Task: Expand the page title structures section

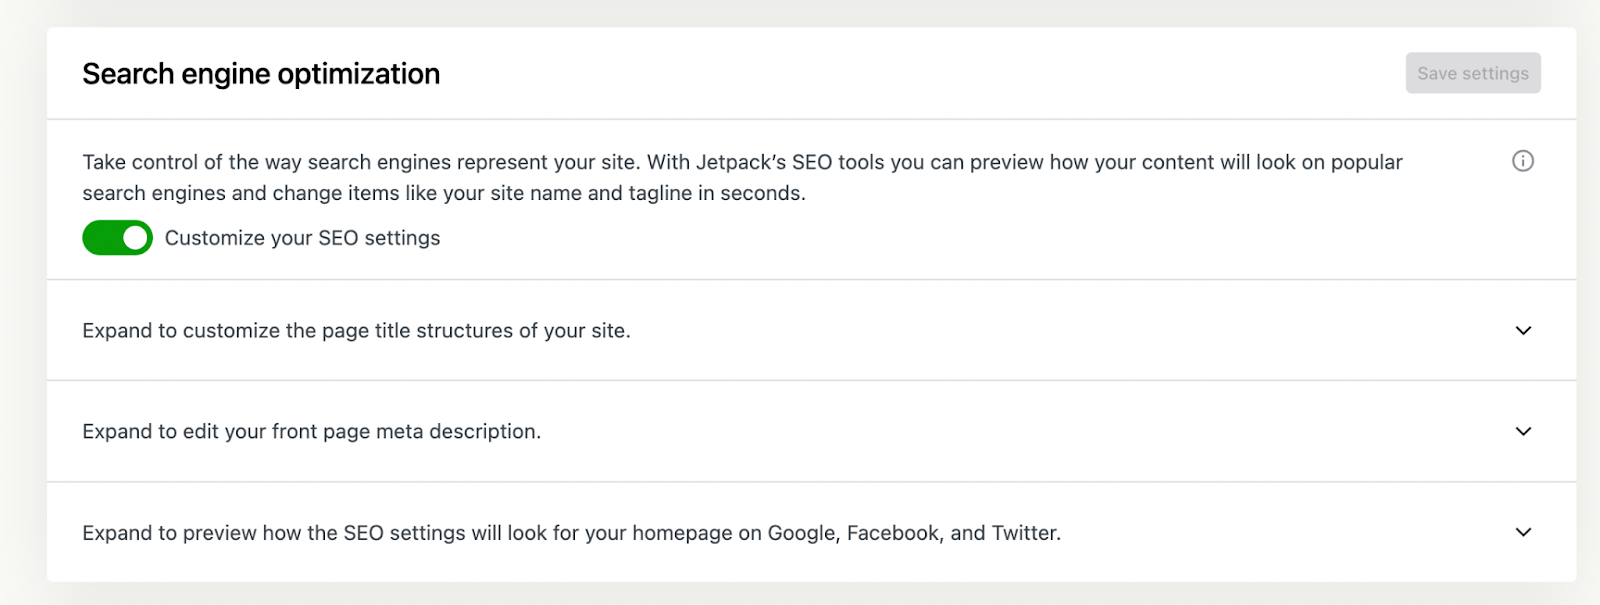Action: [x=357, y=330]
